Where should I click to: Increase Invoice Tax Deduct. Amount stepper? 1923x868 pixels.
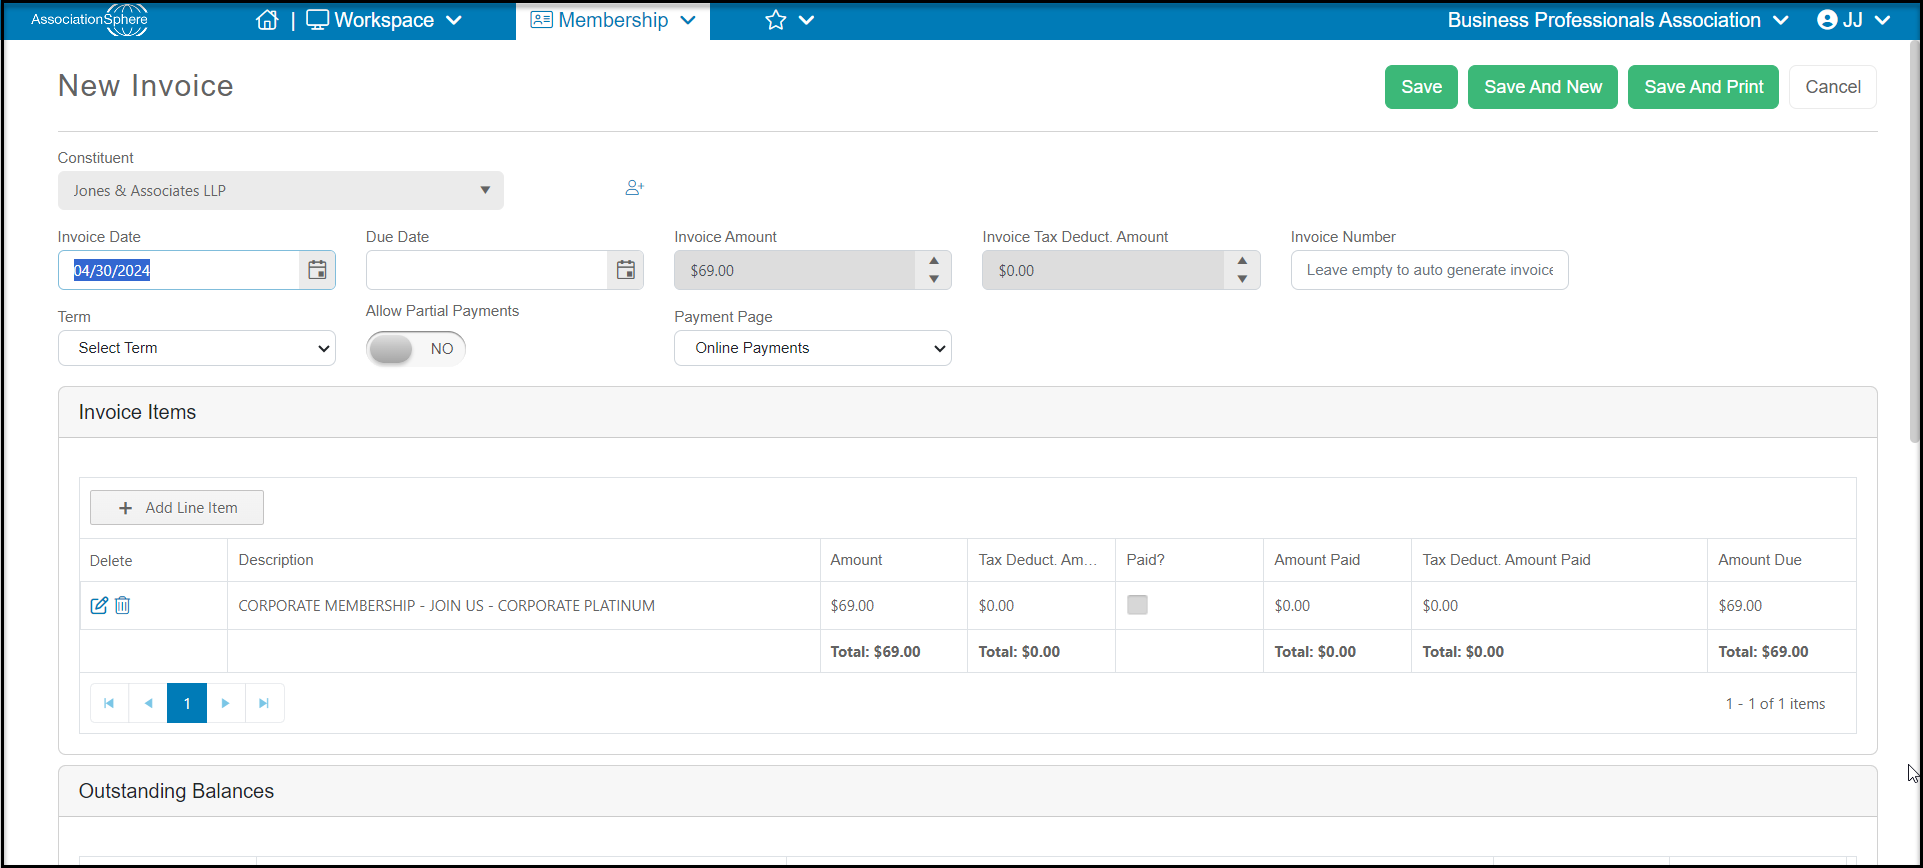1242,261
